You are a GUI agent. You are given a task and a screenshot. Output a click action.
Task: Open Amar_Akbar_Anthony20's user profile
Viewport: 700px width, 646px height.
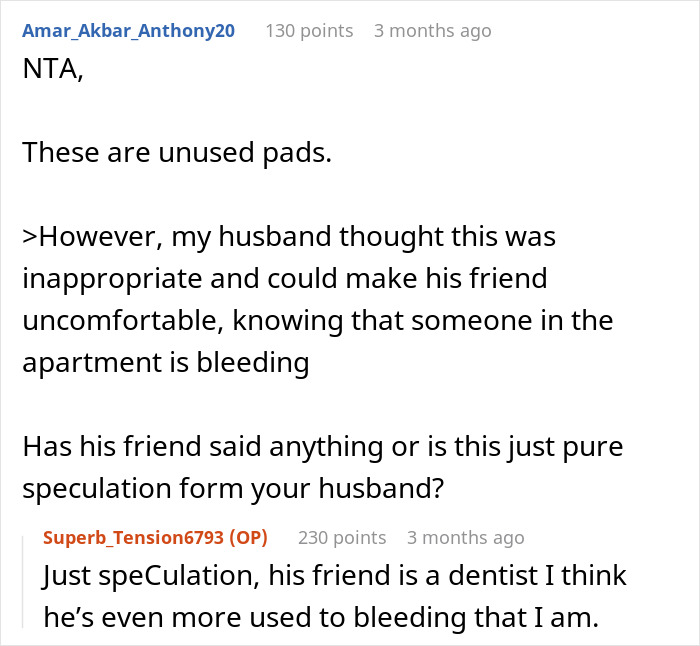[x=128, y=31]
